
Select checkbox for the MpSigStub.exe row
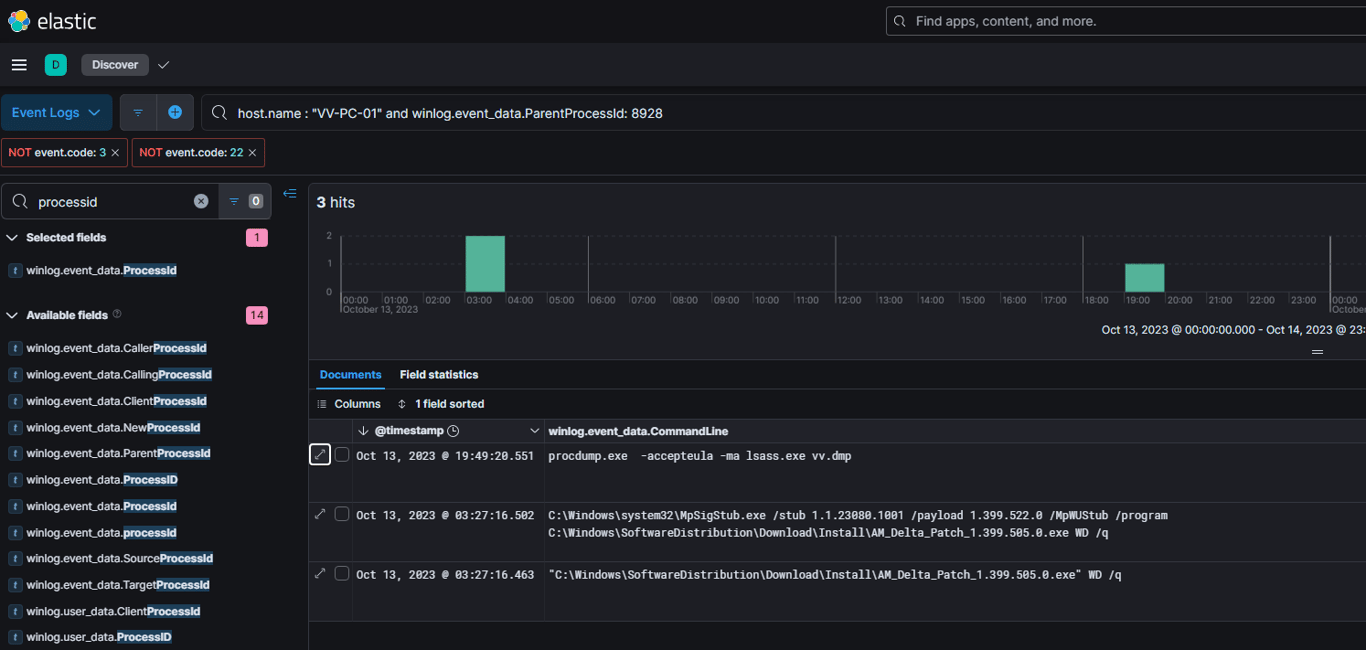[x=342, y=514]
